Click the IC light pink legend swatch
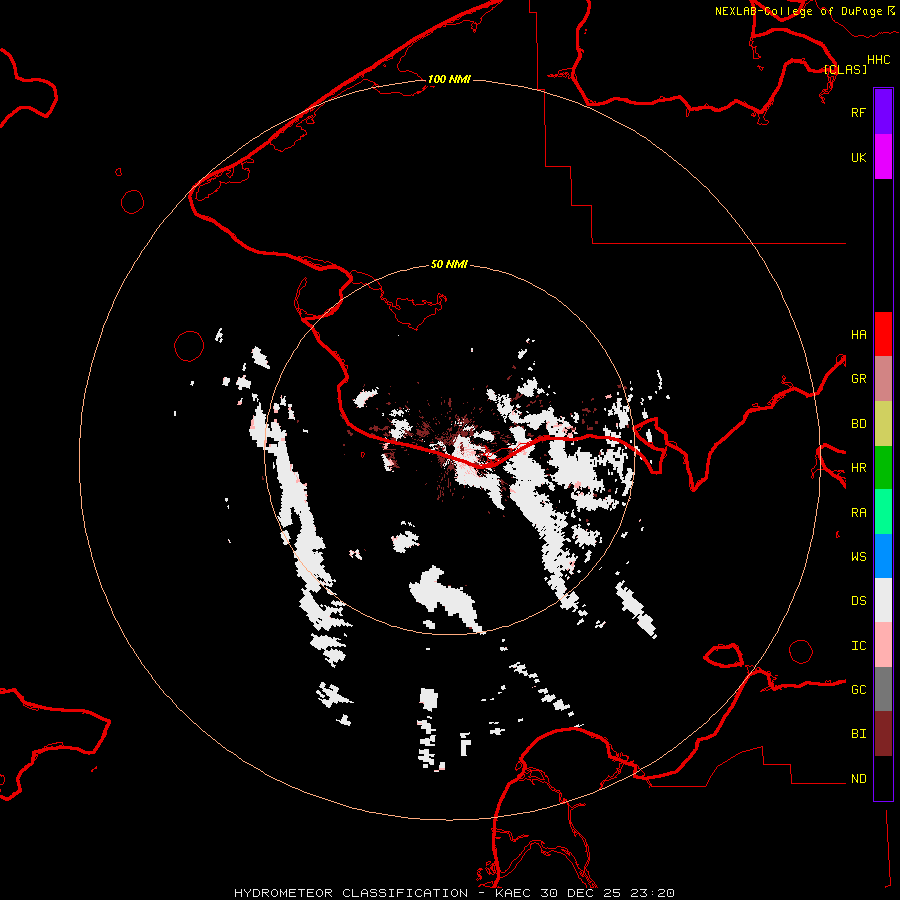900x900 pixels. (x=883, y=645)
